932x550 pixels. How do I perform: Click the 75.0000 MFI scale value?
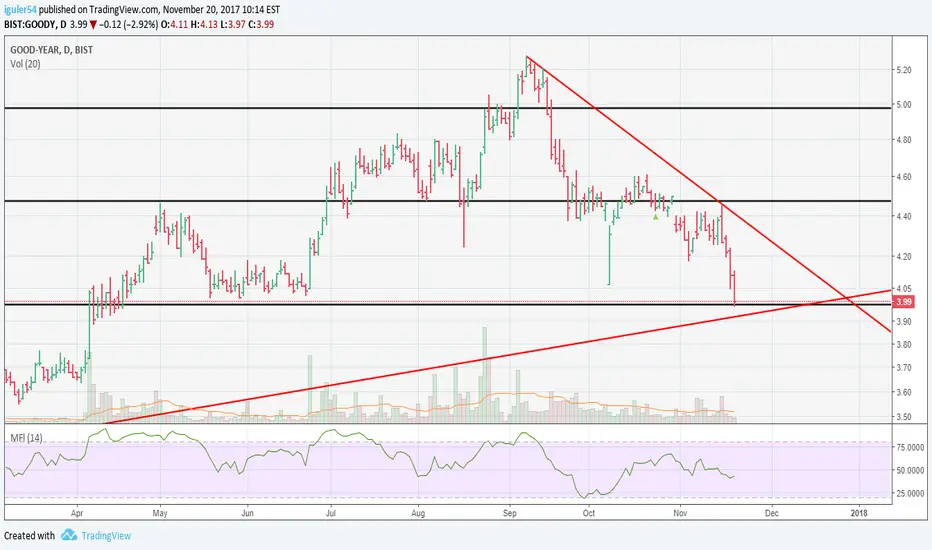pos(910,448)
